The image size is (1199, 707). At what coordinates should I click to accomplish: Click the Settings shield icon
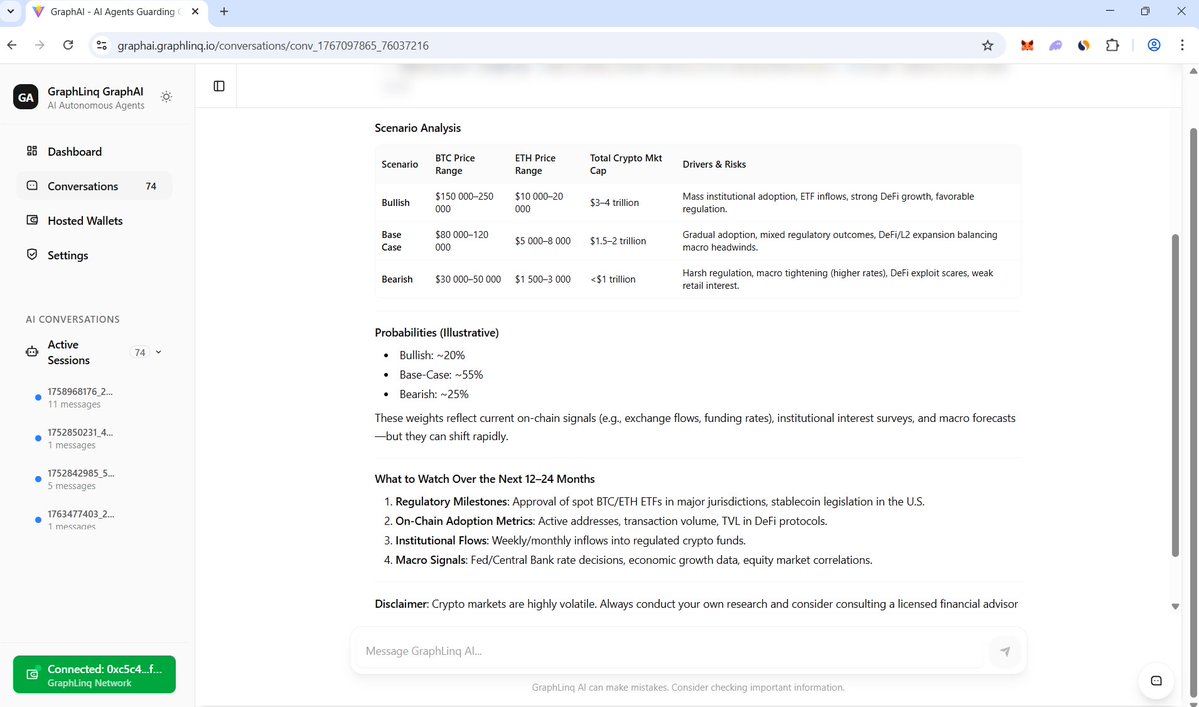pyautogui.click(x=31, y=254)
